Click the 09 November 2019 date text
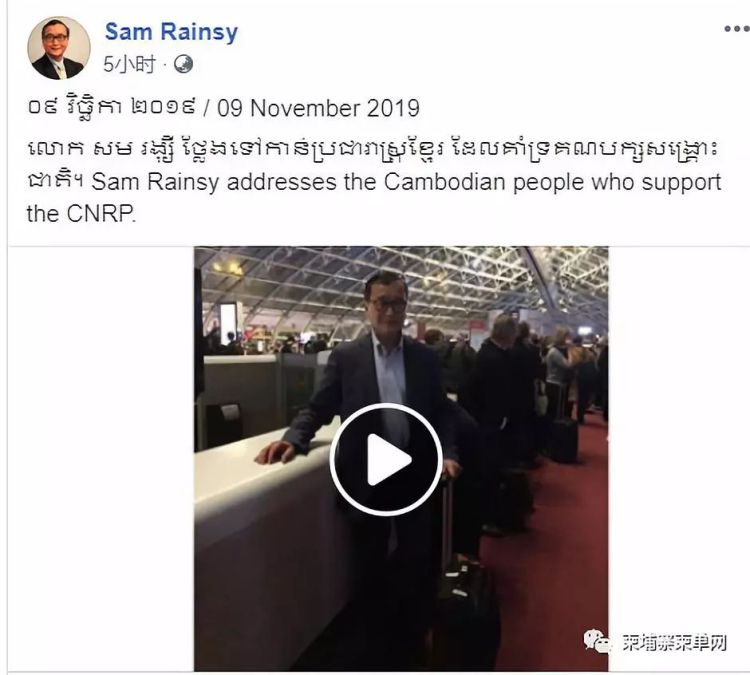The height and width of the screenshot is (675, 750). pos(319,108)
